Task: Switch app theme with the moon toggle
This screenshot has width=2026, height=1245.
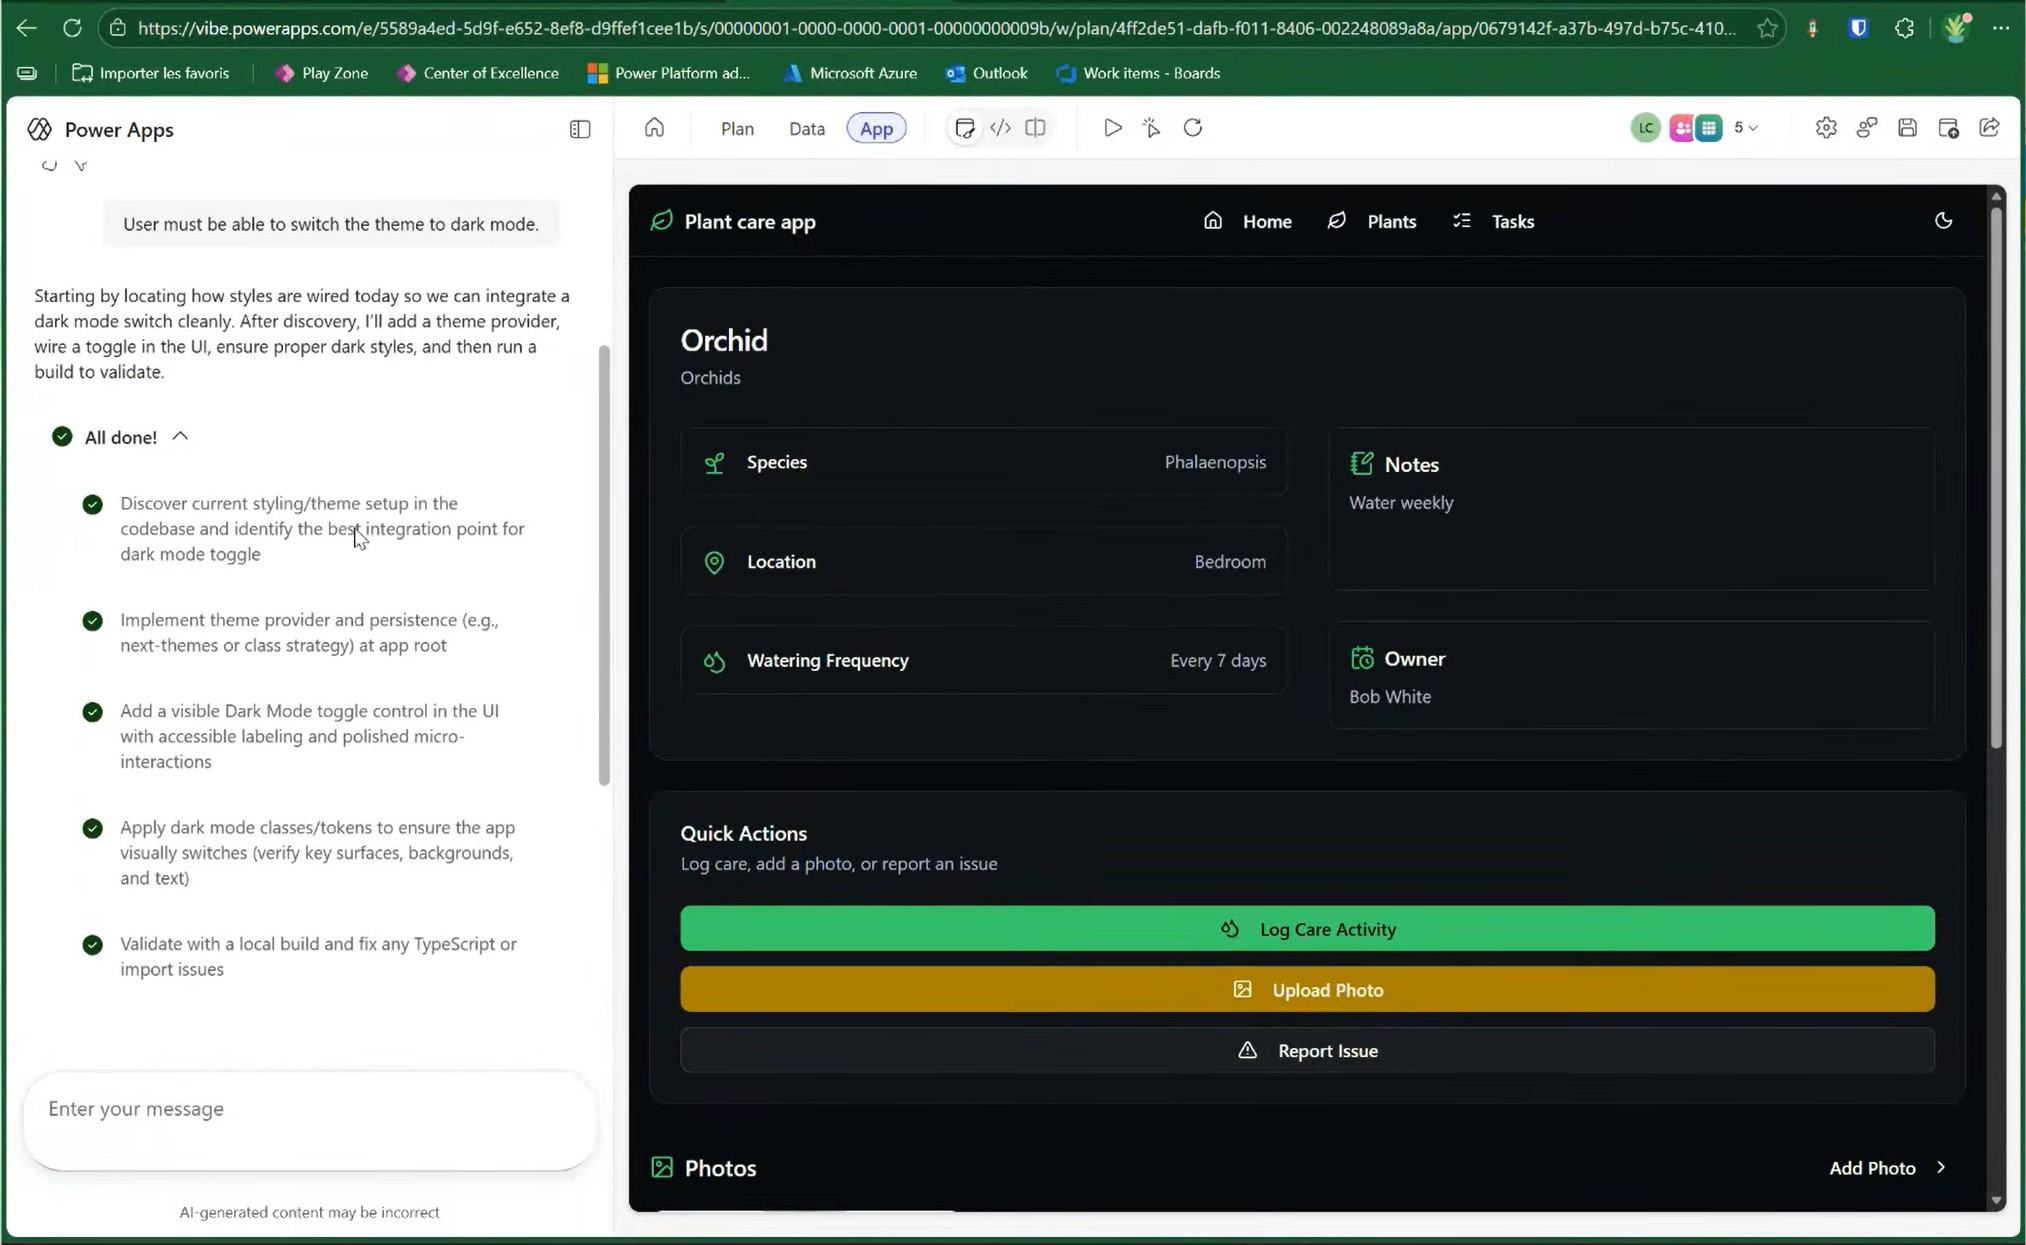Action: (x=1943, y=220)
